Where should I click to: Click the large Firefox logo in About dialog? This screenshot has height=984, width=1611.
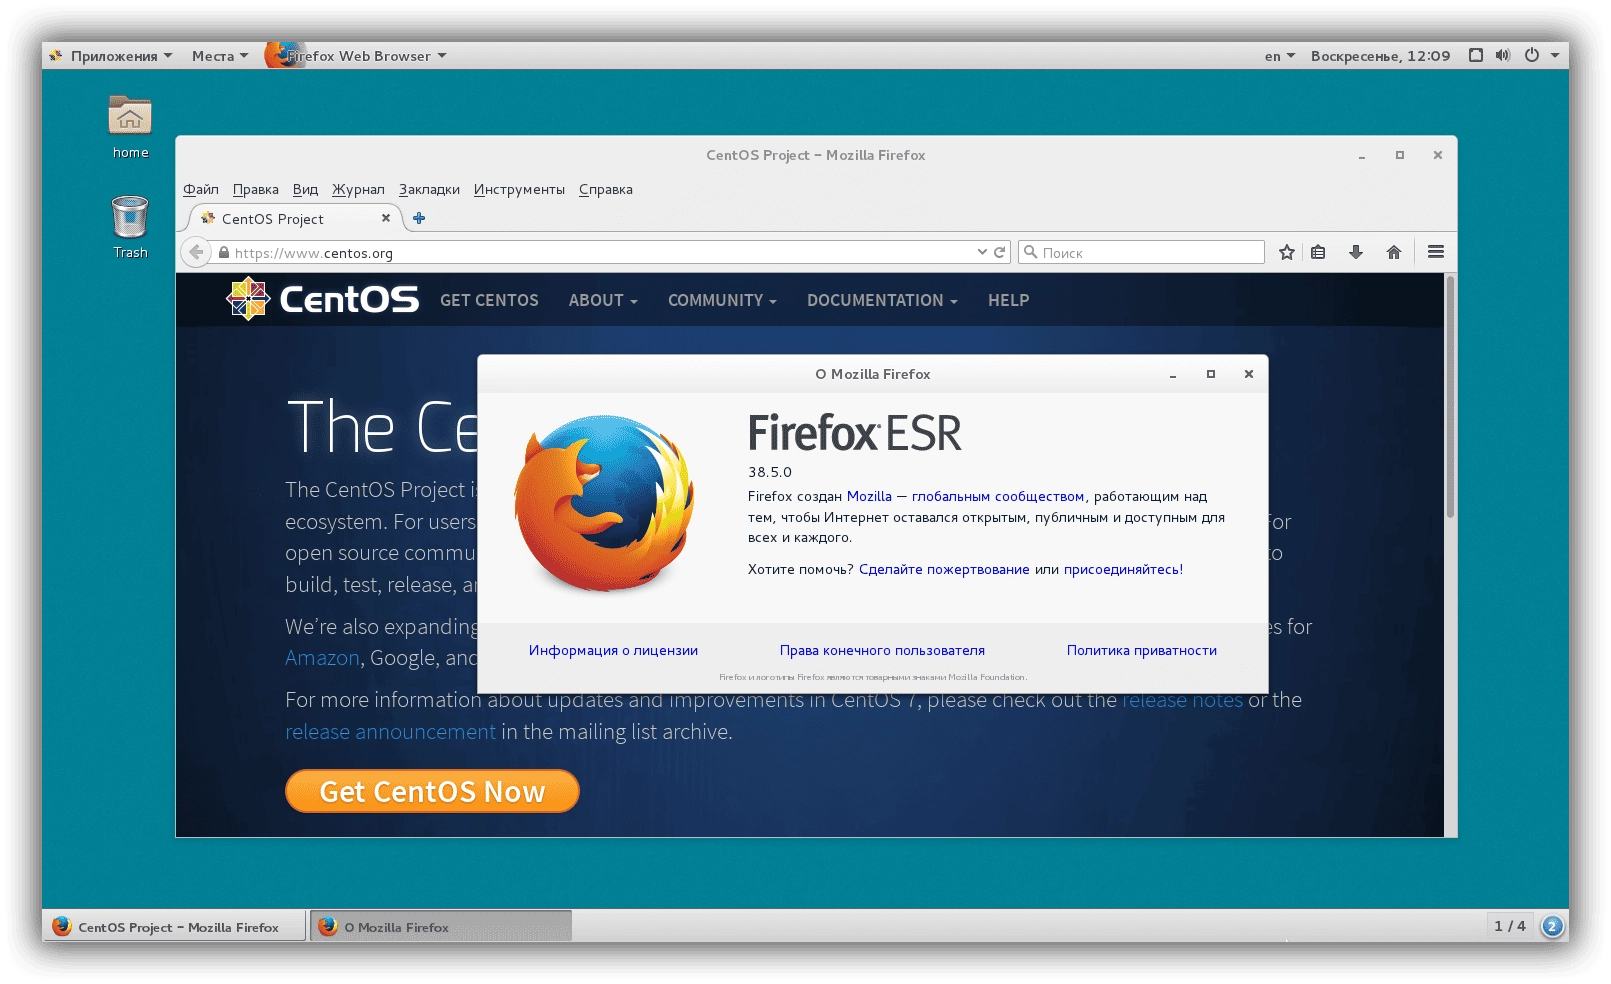[604, 503]
